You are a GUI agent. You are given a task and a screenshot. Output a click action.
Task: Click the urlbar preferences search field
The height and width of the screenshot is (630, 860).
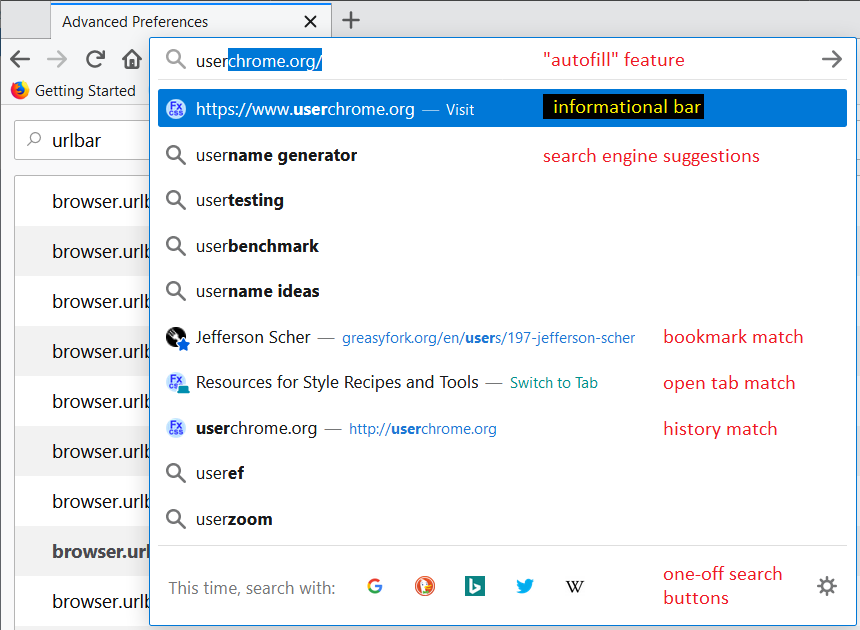[82, 140]
